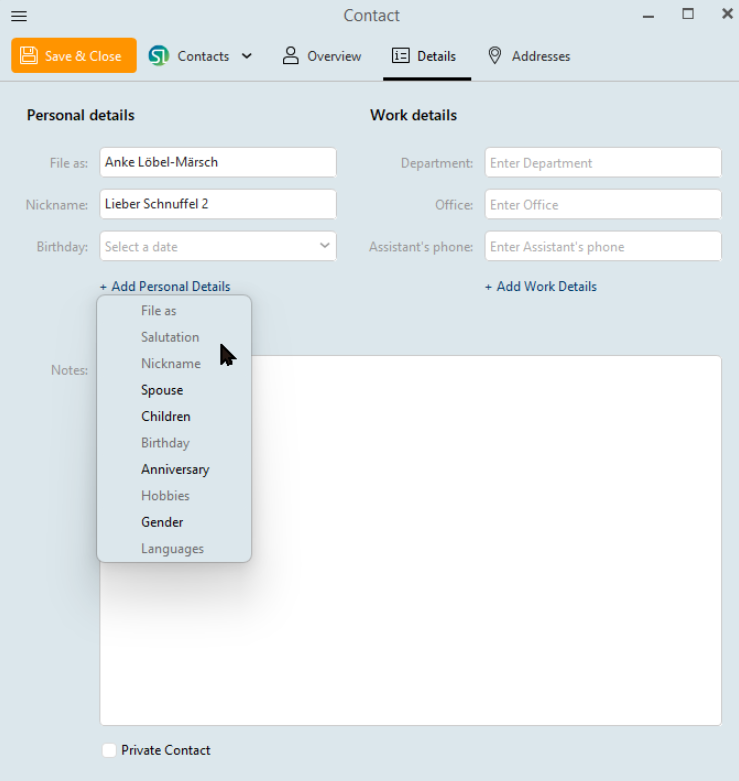Choose Anniversary in the personal details menu
The image size is (739, 781).
(175, 469)
